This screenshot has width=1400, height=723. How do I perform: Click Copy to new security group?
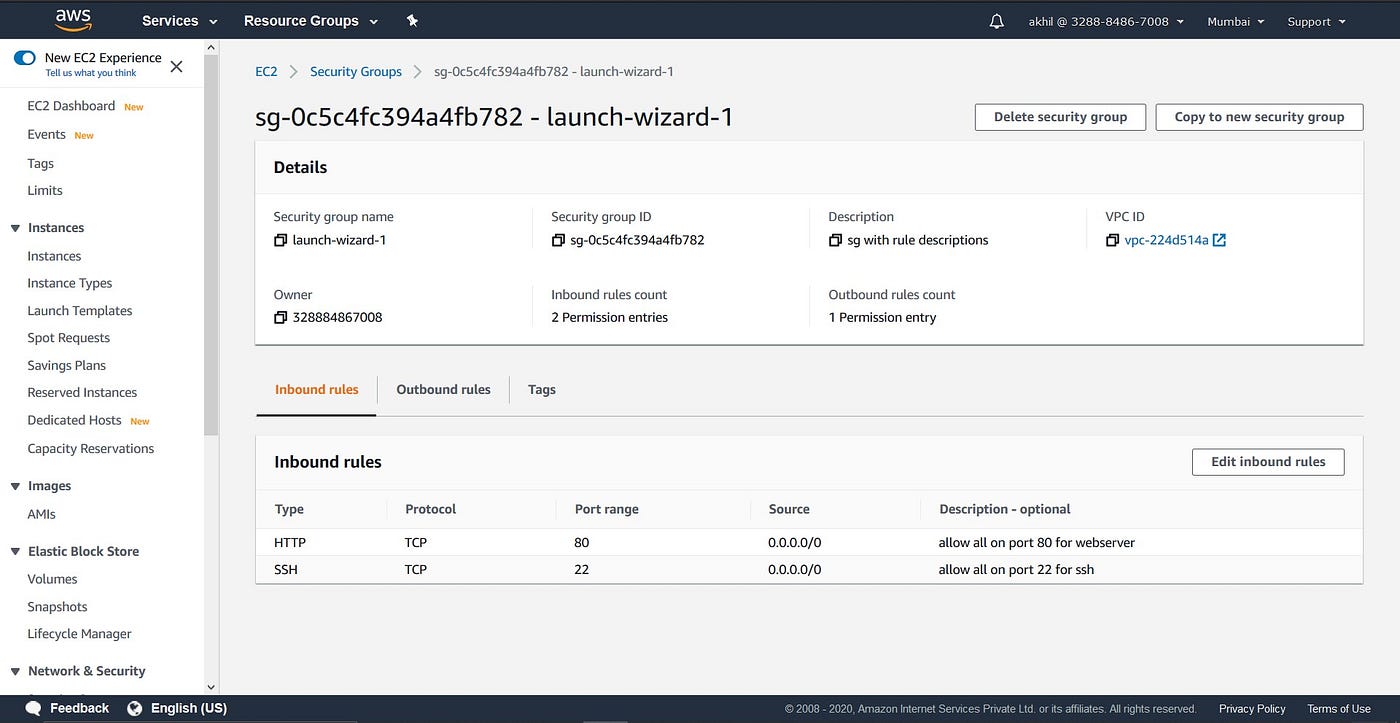point(1259,117)
